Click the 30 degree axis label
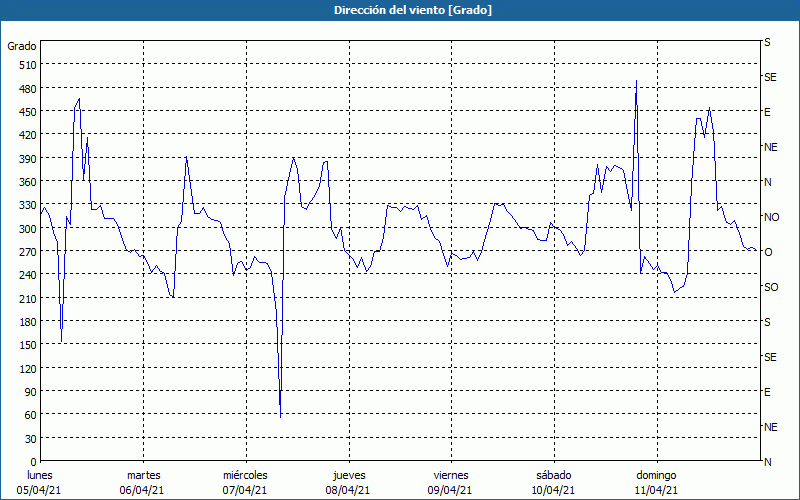This screenshot has width=800, height=500. 31,439
